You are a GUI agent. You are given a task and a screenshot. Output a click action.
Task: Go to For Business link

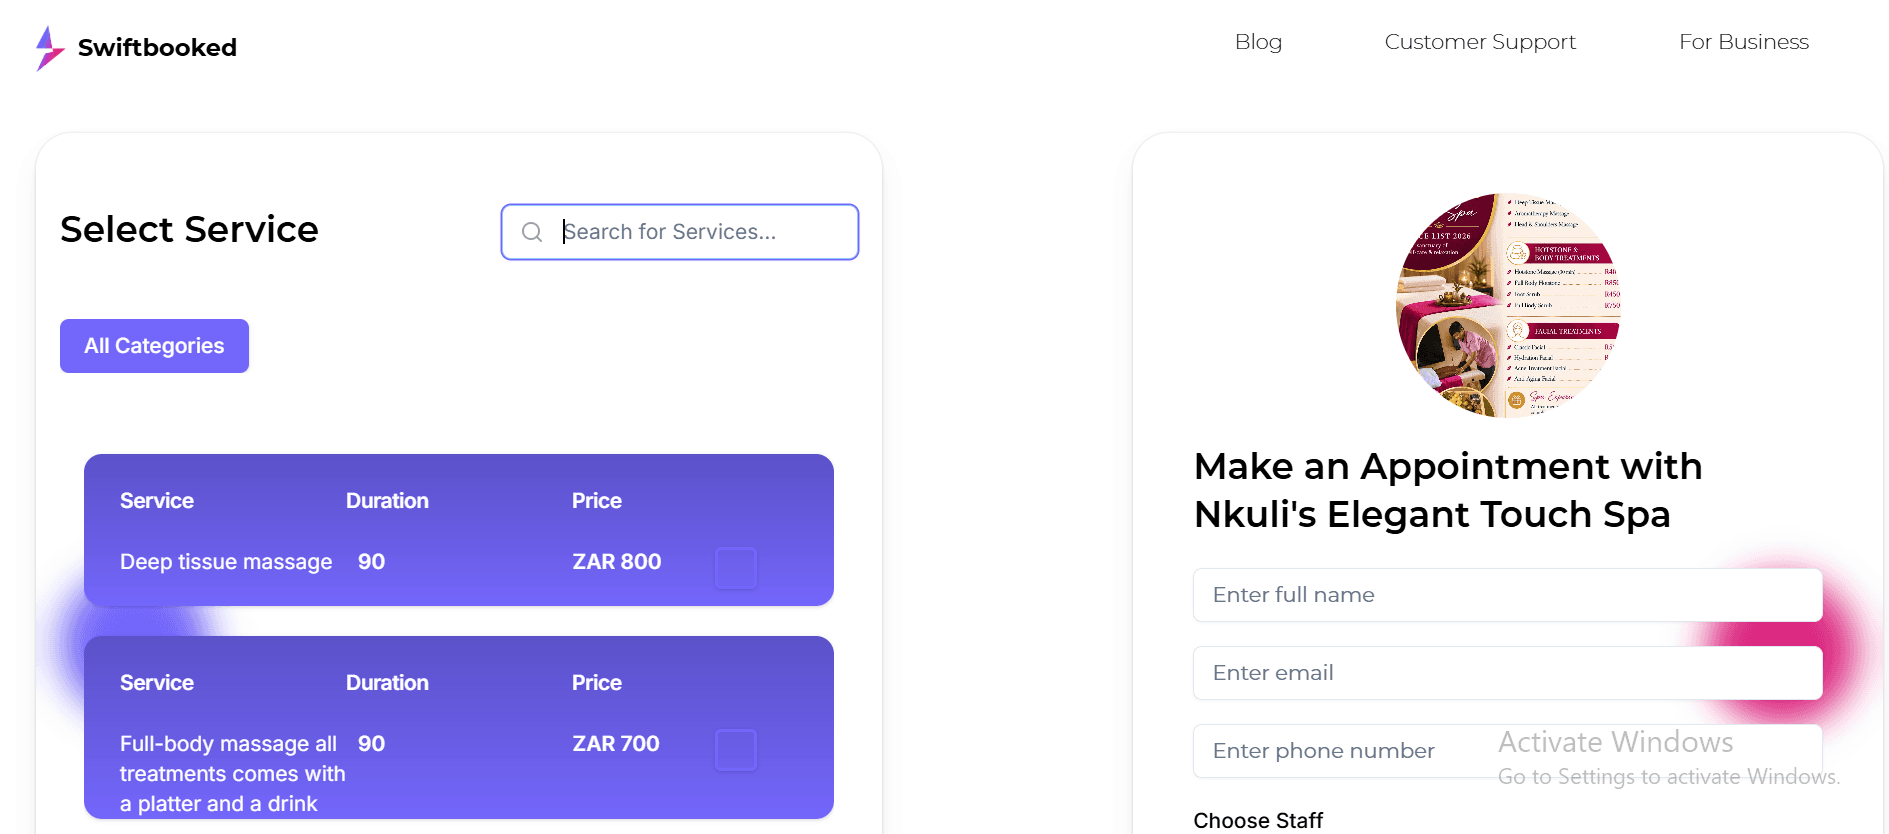[x=1744, y=42]
